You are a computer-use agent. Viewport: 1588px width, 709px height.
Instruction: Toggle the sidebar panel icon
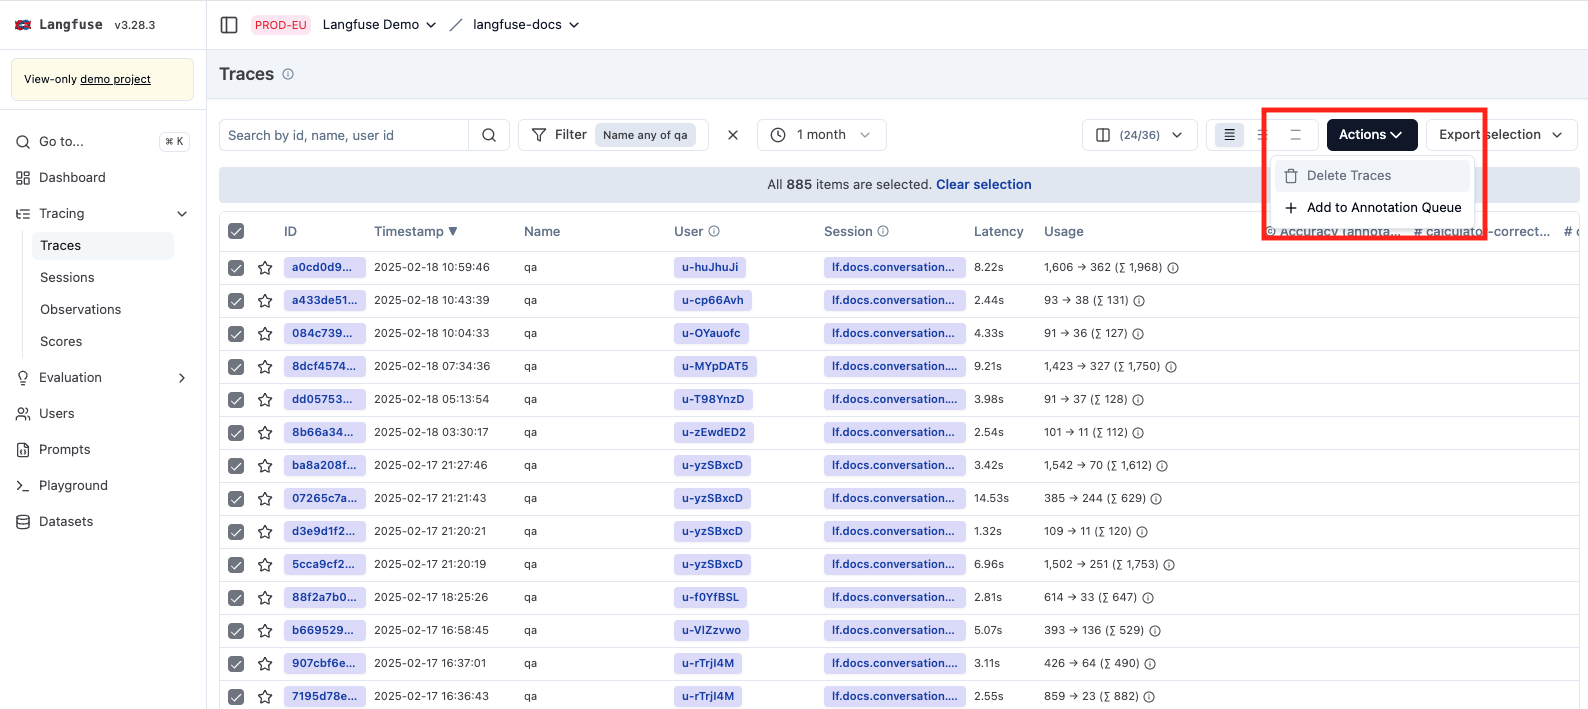coord(229,25)
